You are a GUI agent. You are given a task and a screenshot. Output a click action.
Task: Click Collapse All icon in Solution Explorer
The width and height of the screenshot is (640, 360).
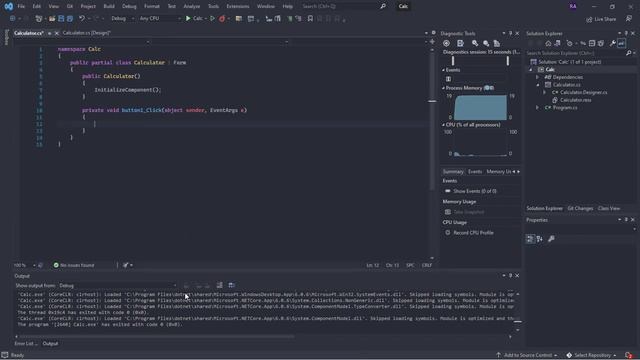tap(592, 43)
